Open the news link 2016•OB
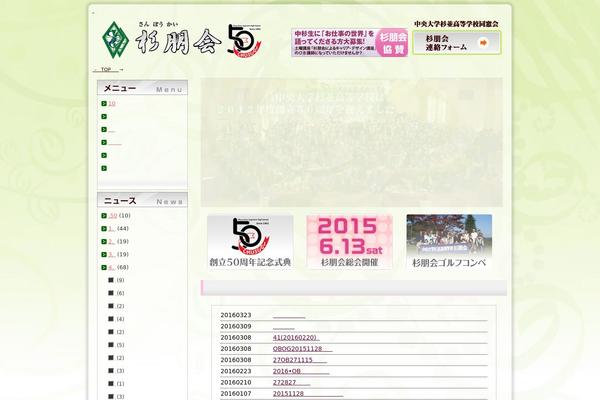Screen dimensions: 600x400 301,371
